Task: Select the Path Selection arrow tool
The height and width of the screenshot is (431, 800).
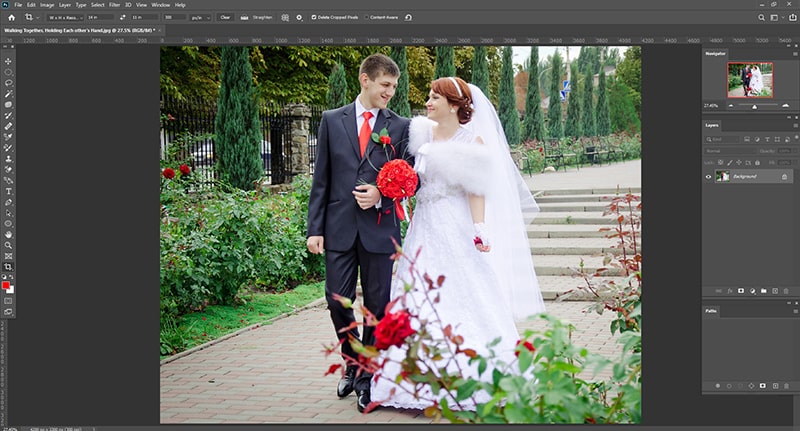Action: [x=8, y=213]
